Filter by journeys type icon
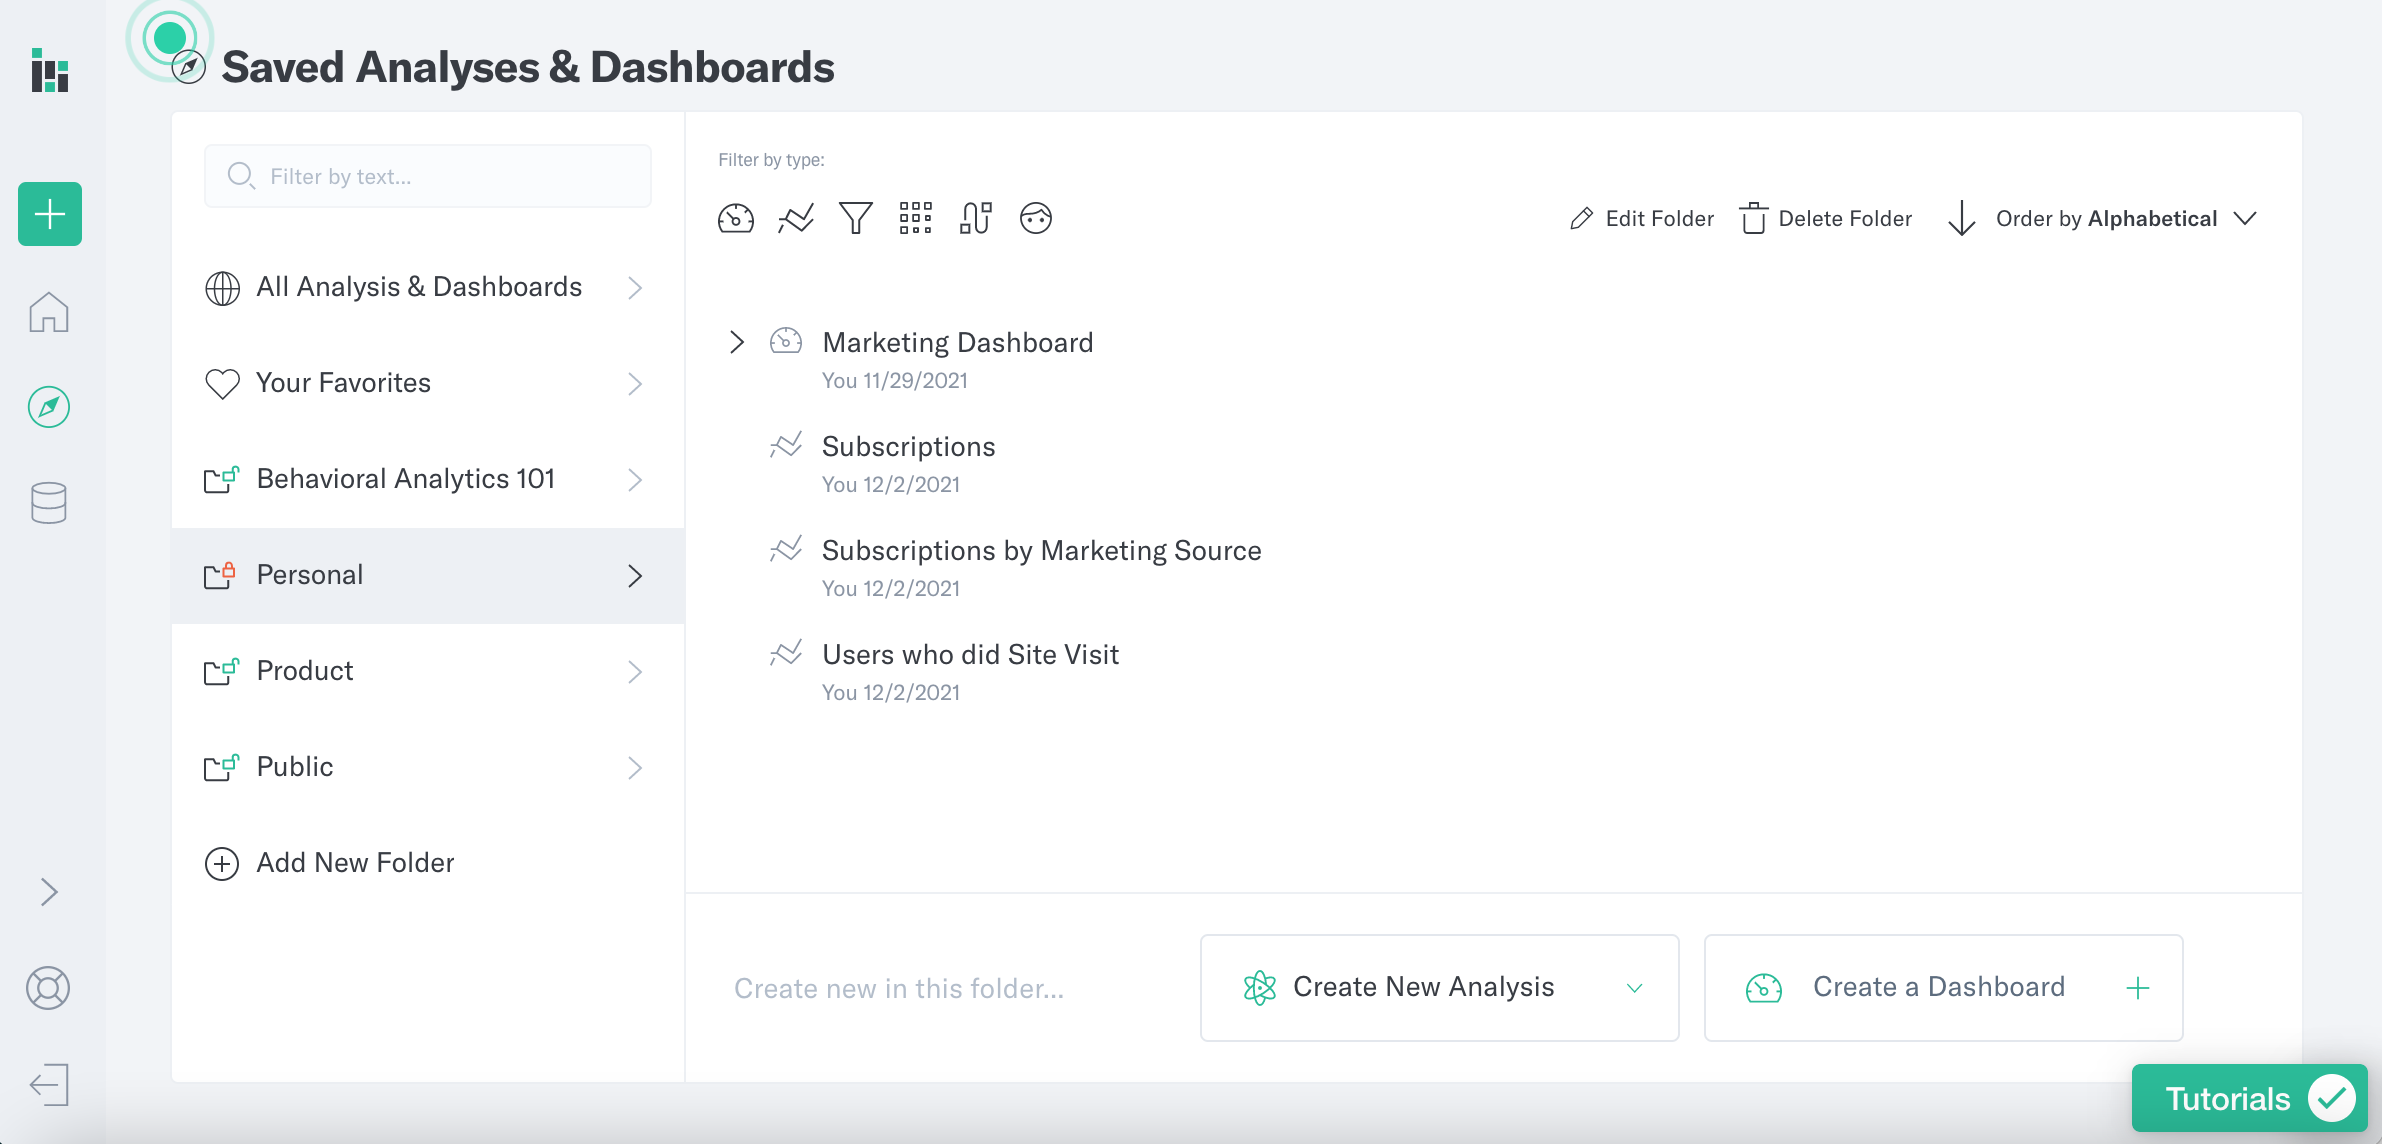The image size is (2382, 1144). (976, 218)
